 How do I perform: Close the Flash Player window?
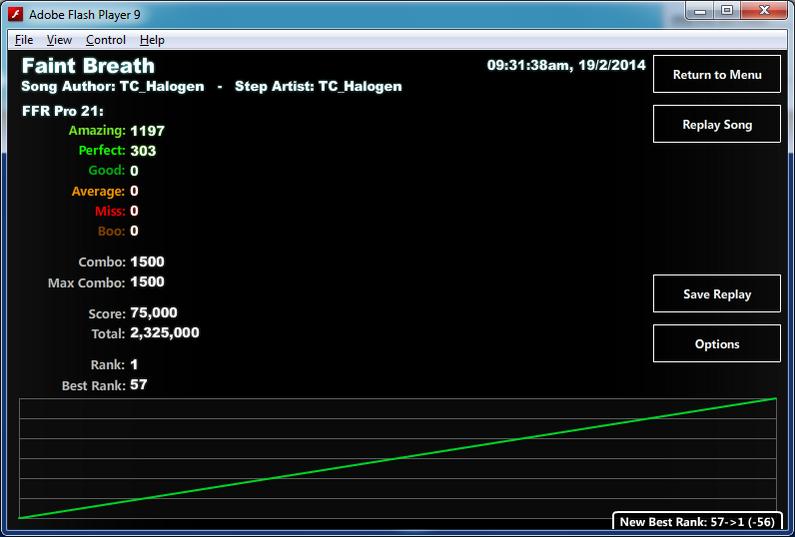(765, 11)
